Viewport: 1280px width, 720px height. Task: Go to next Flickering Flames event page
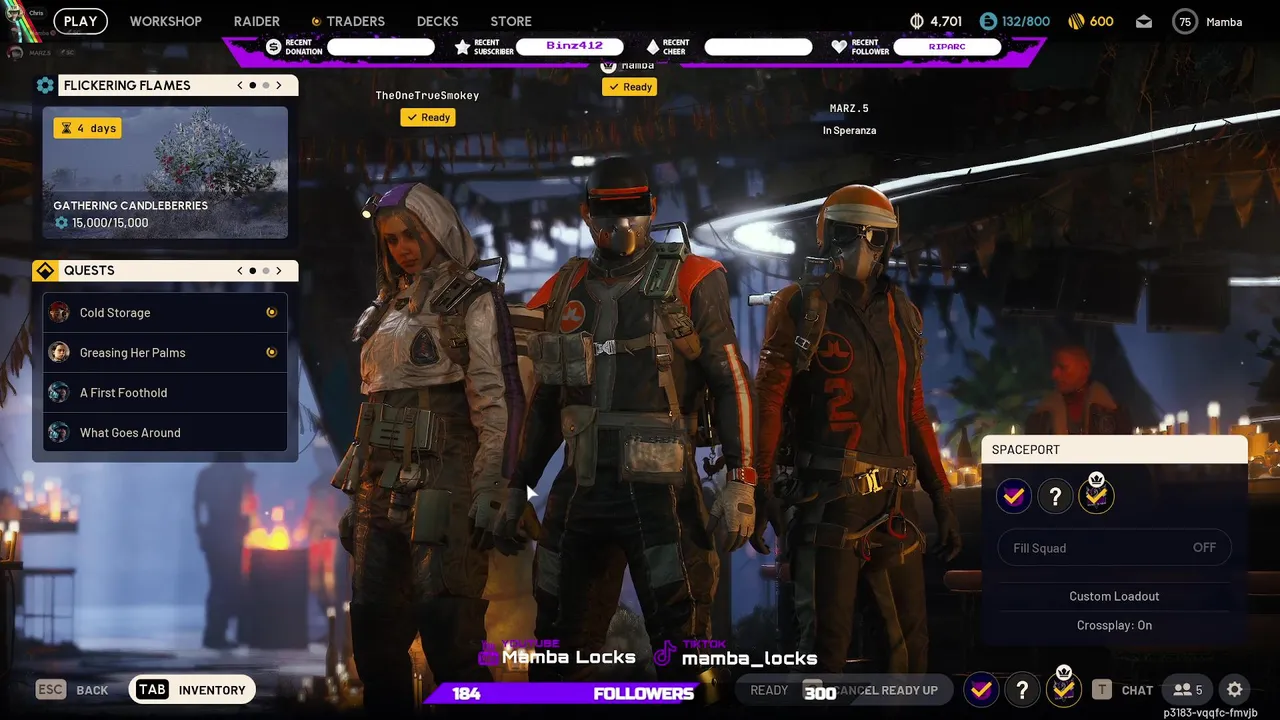coord(279,85)
